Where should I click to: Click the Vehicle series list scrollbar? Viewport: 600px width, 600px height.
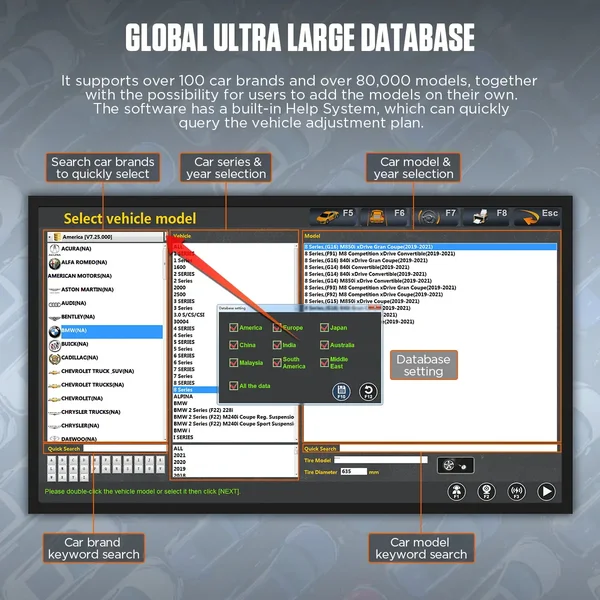click(296, 342)
